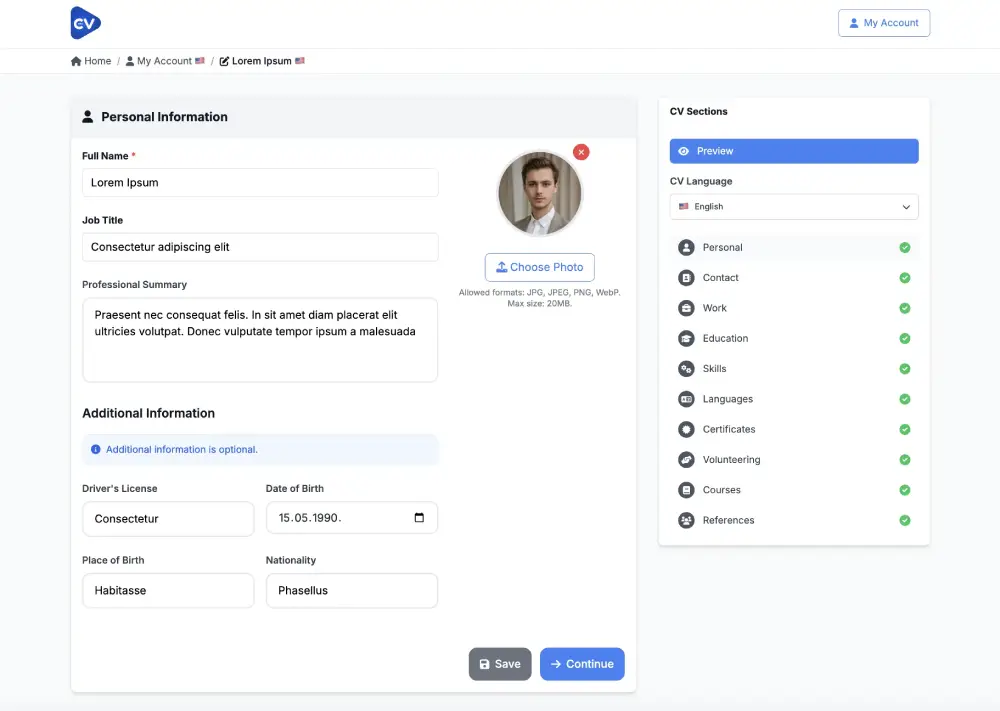Click the Choose Photo button
The width and height of the screenshot is (1000, 711).
(539, 267)
